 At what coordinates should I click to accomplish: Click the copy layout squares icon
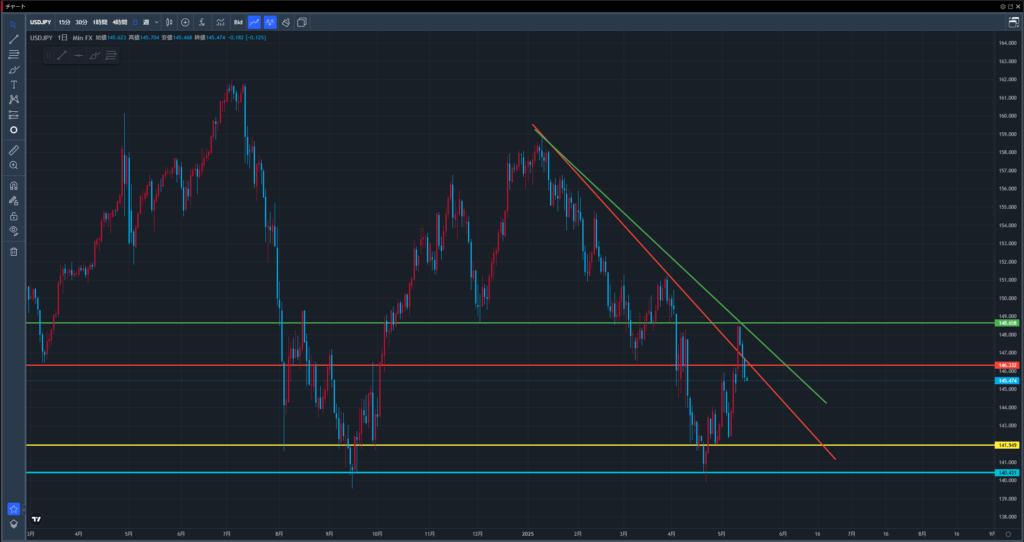[302, 22]
